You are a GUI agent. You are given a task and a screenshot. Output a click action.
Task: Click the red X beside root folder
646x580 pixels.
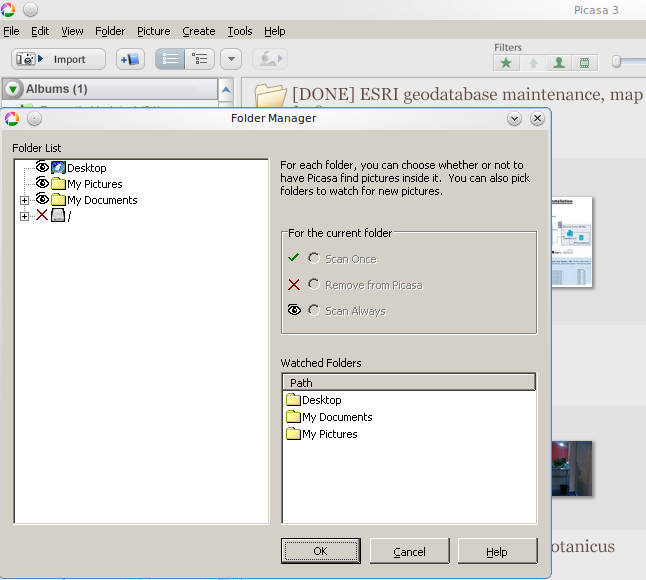(x=42, y=215)
